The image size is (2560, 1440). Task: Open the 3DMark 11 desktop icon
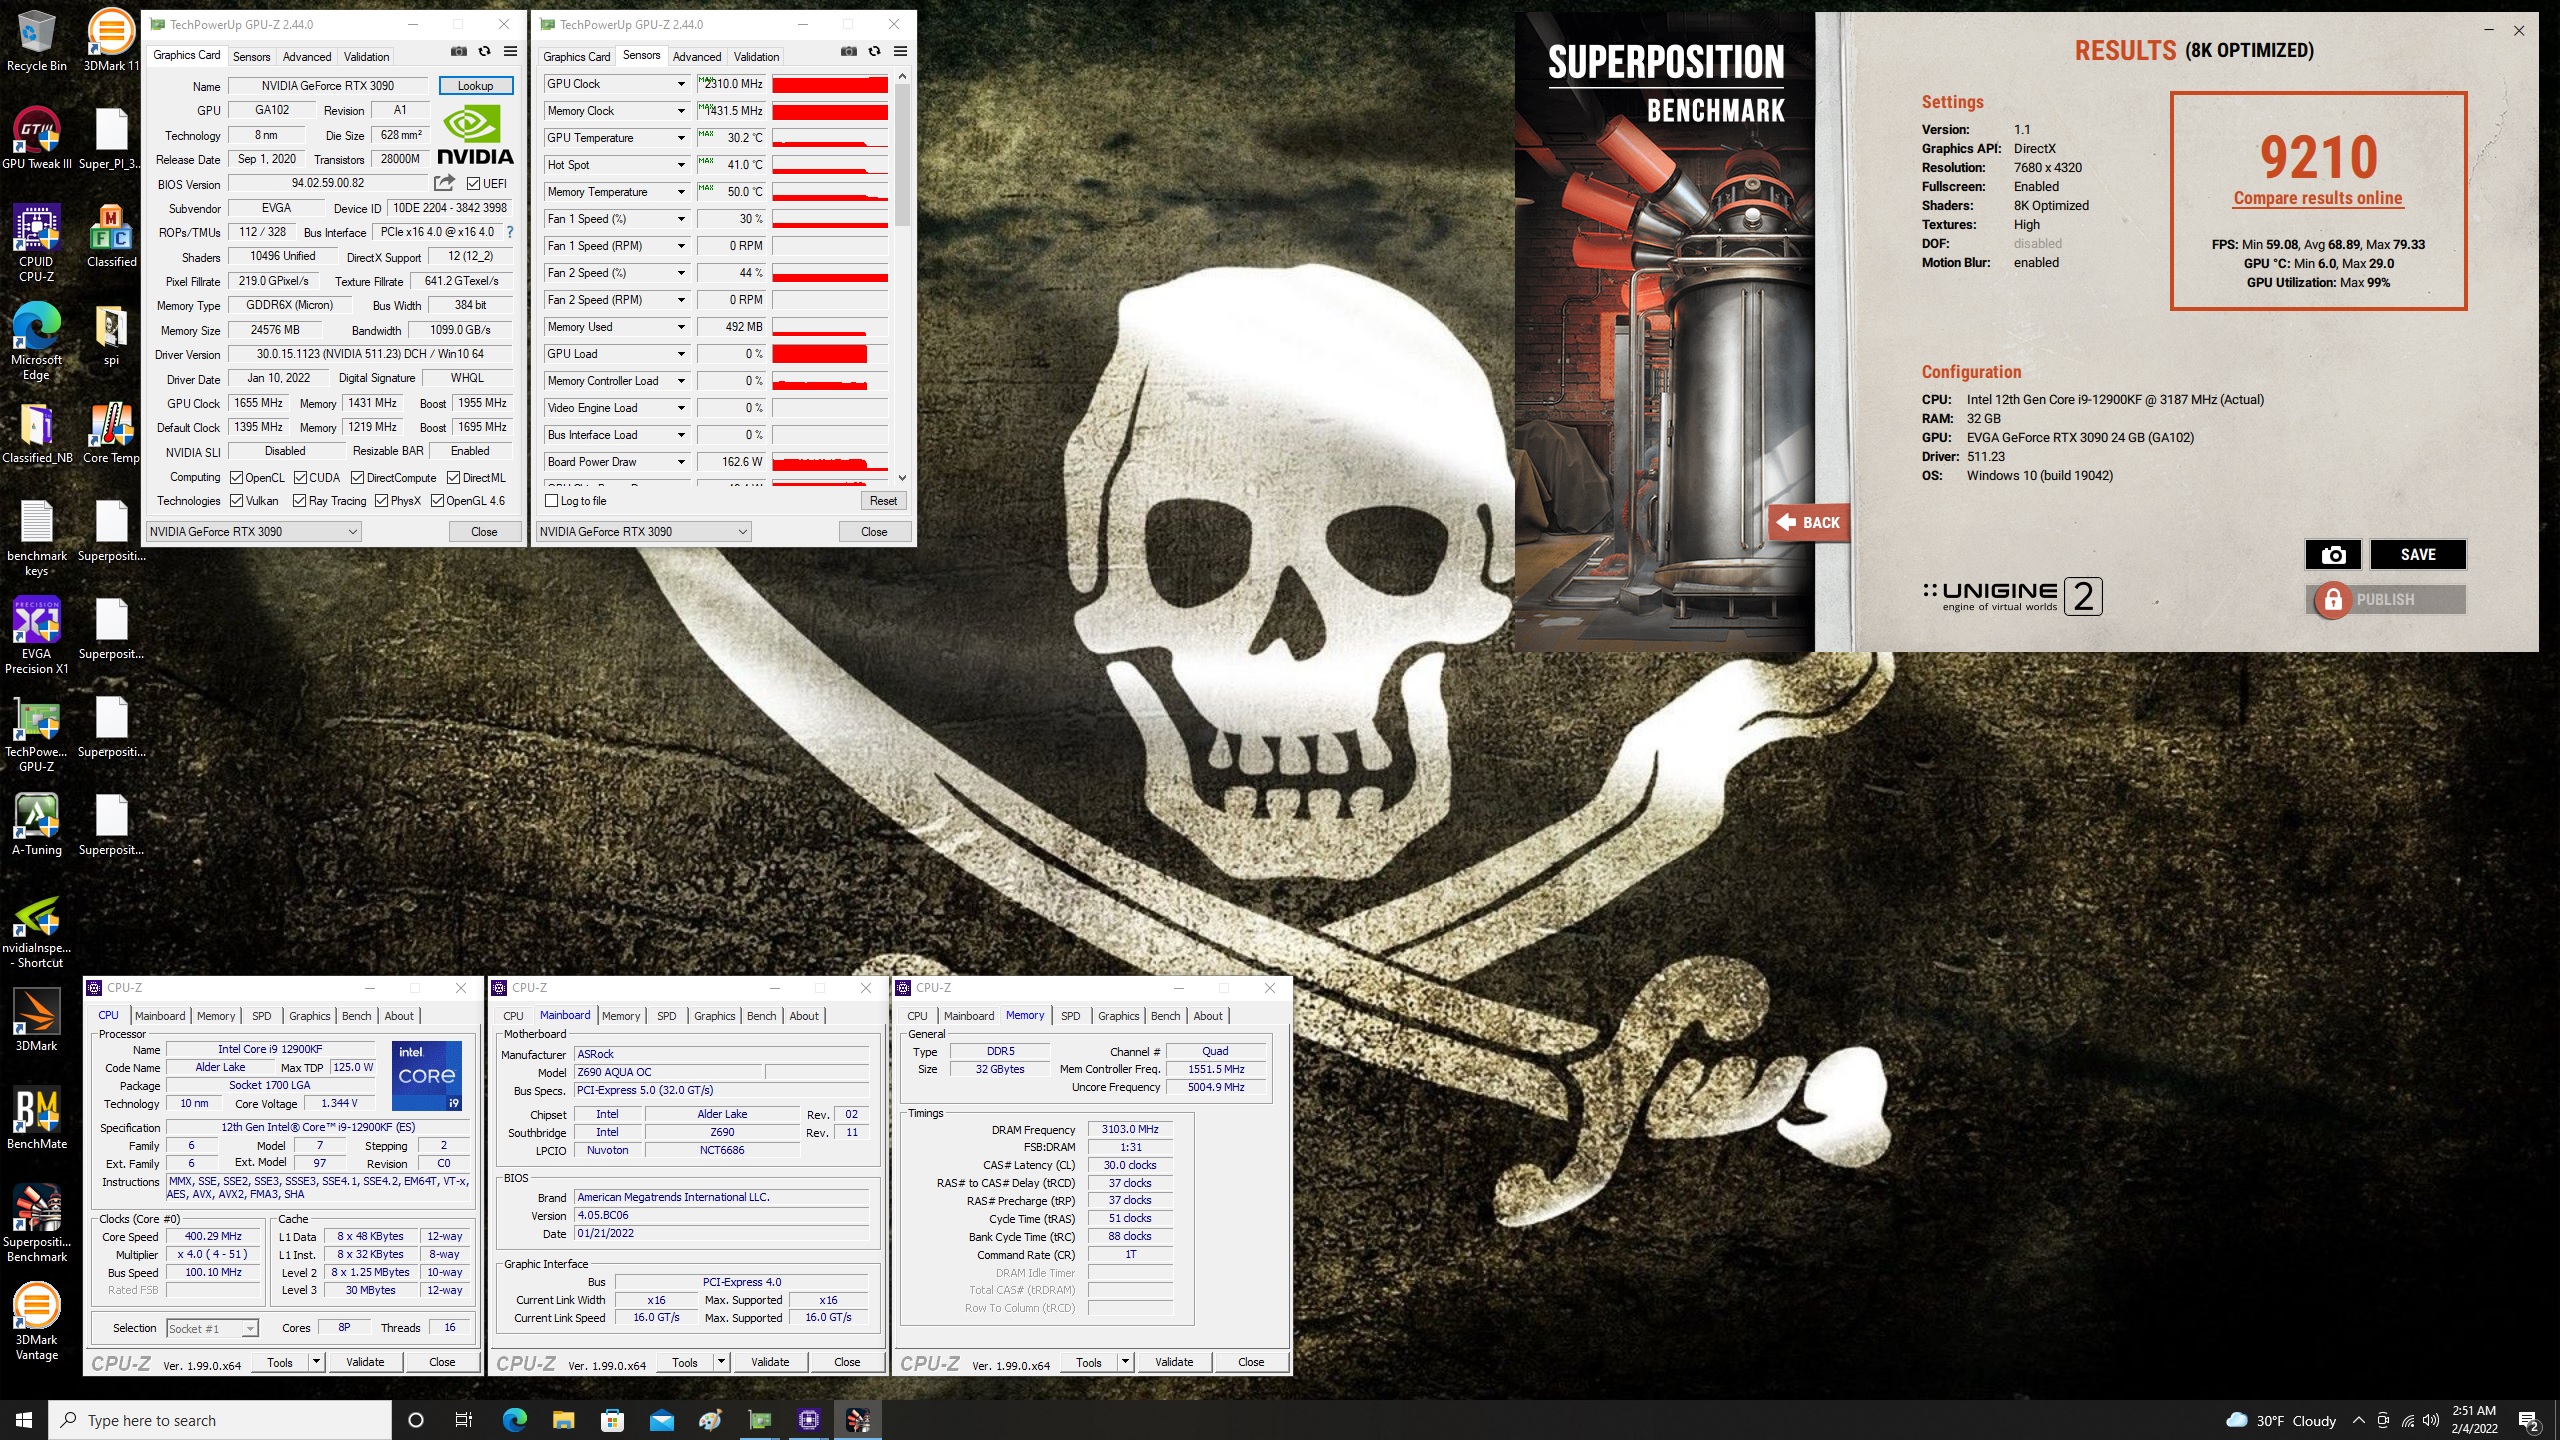coord(111,40)
